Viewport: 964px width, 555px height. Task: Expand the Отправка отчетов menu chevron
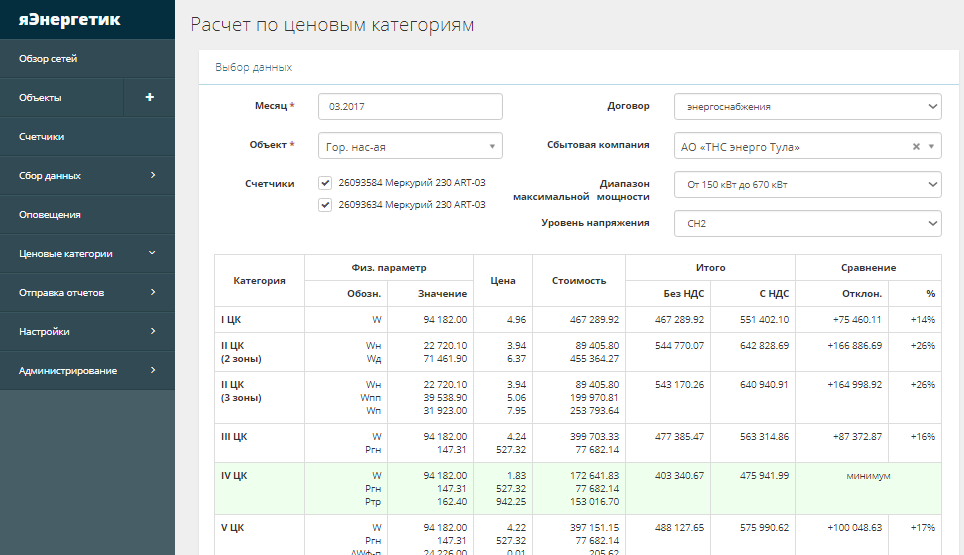(x=152, y=292)
